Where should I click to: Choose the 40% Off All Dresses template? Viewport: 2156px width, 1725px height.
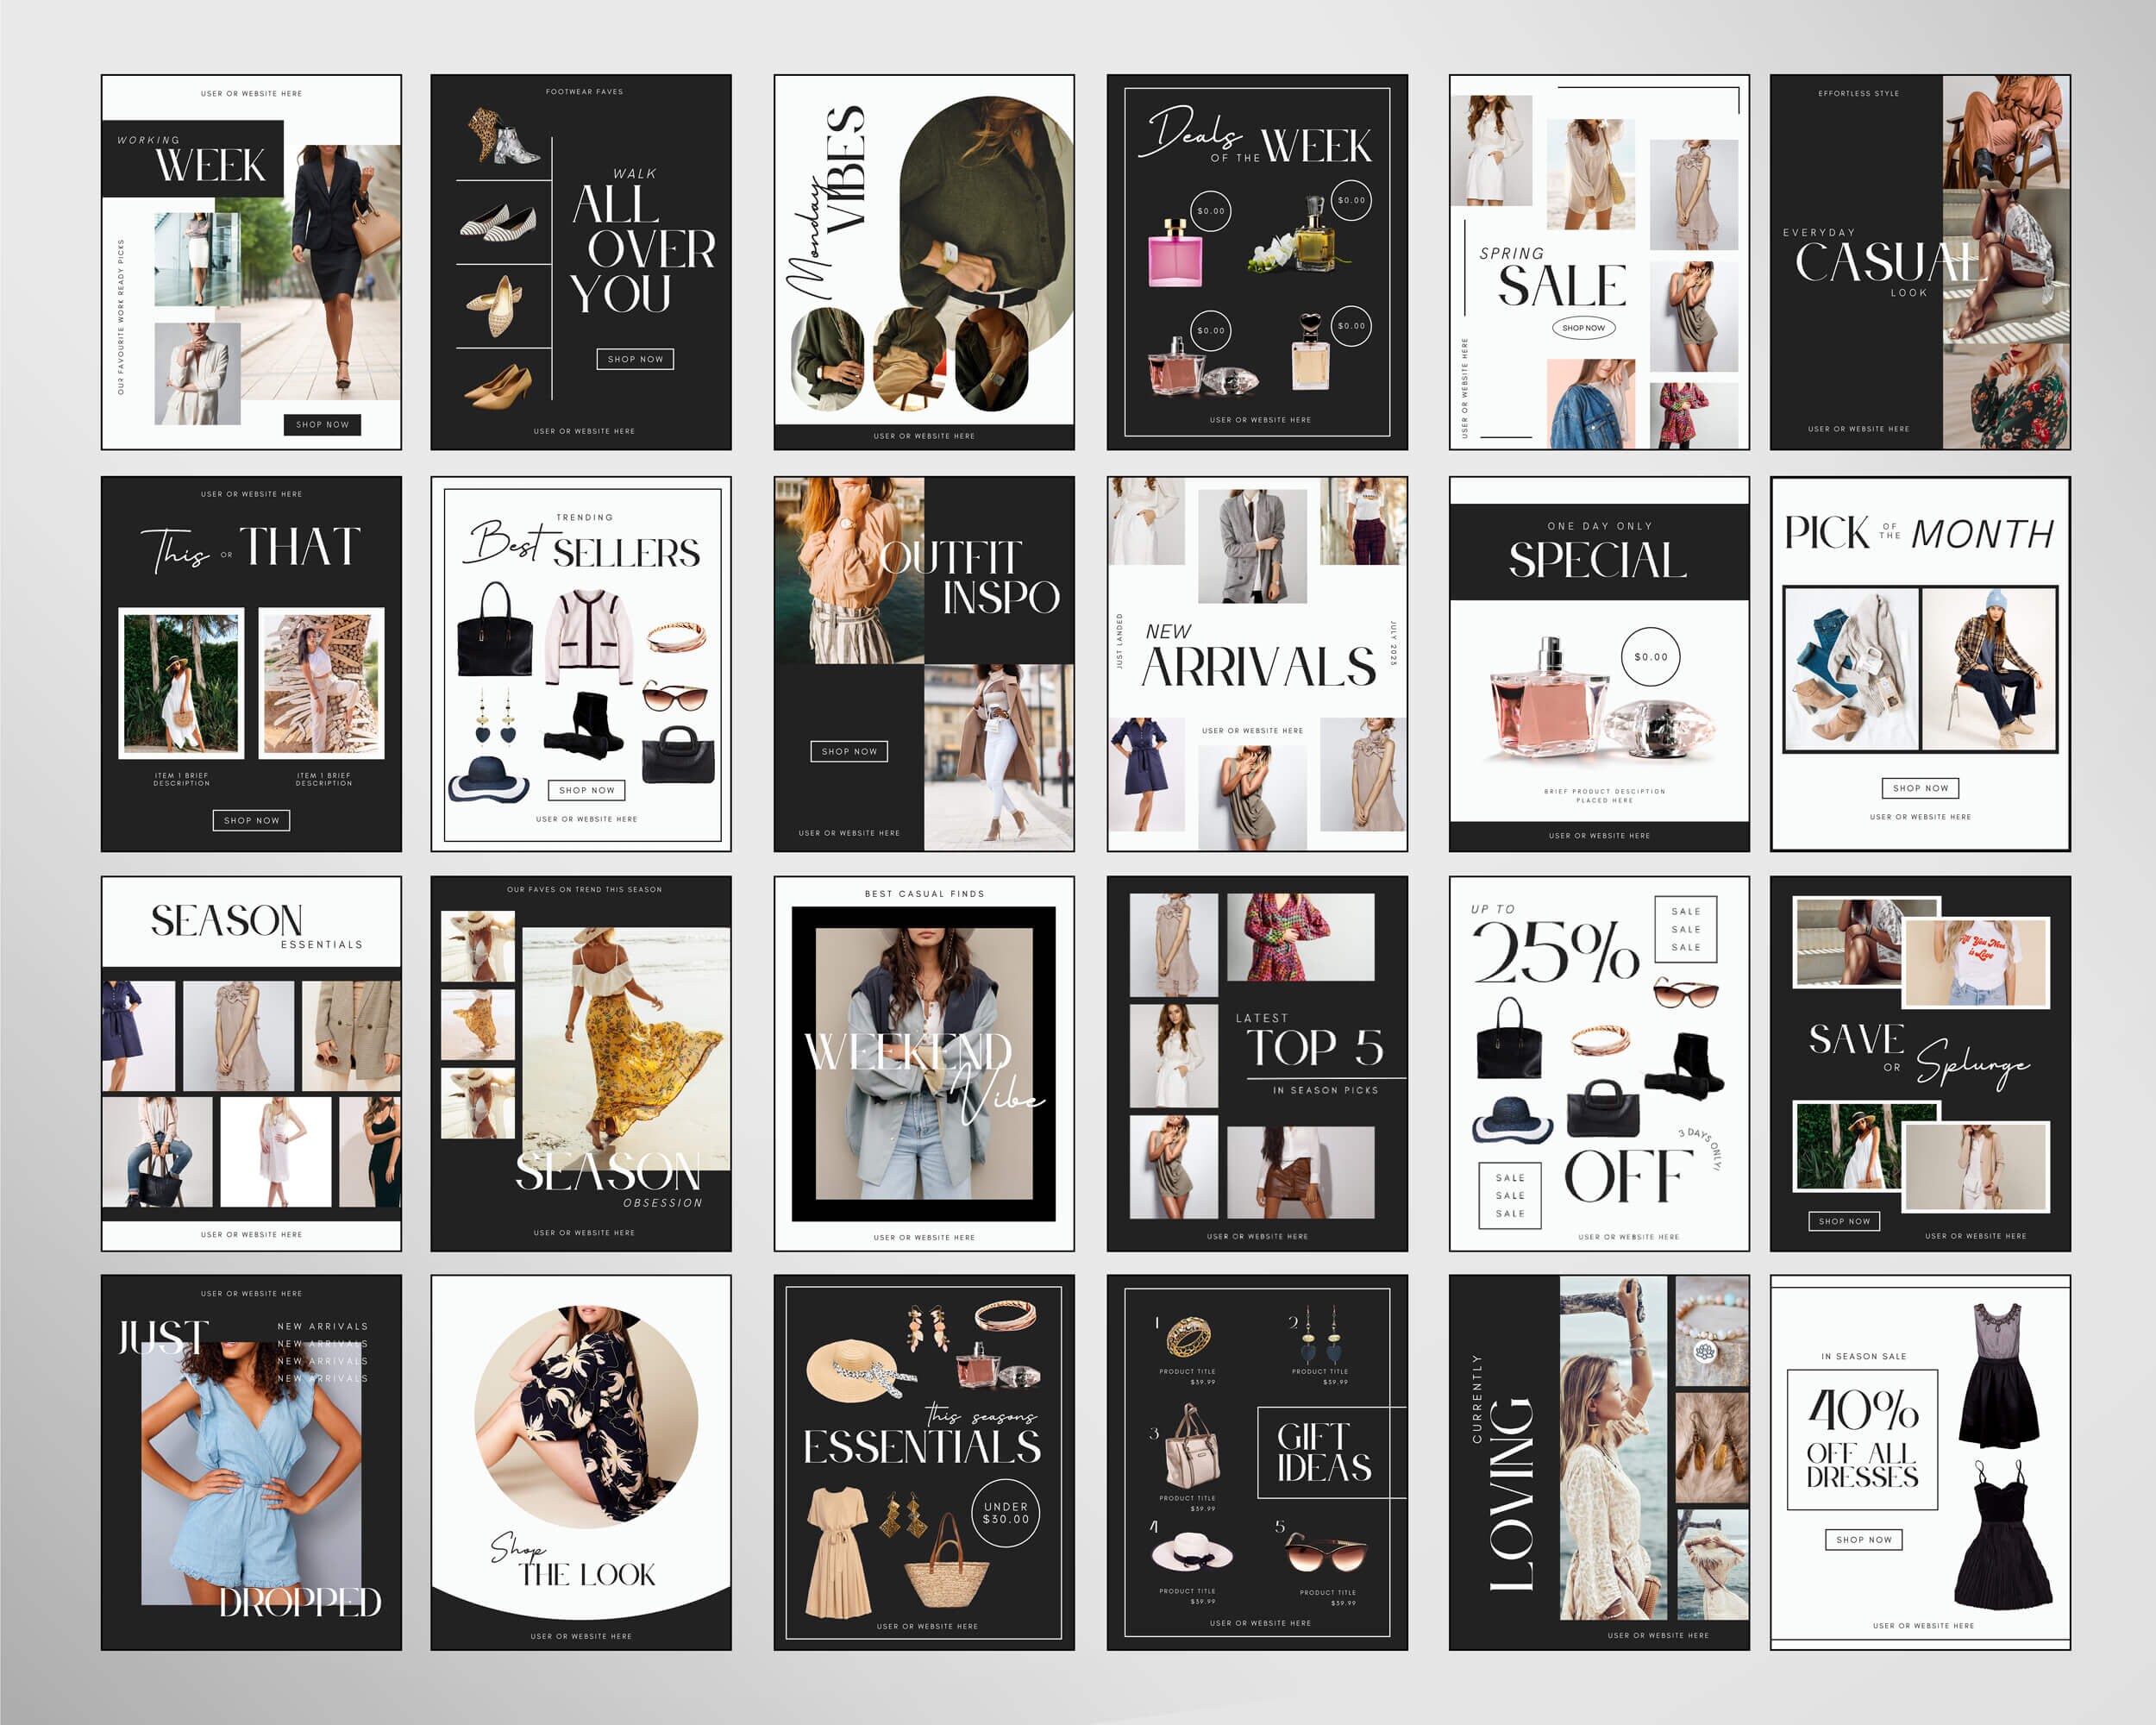point(1920,1462)
